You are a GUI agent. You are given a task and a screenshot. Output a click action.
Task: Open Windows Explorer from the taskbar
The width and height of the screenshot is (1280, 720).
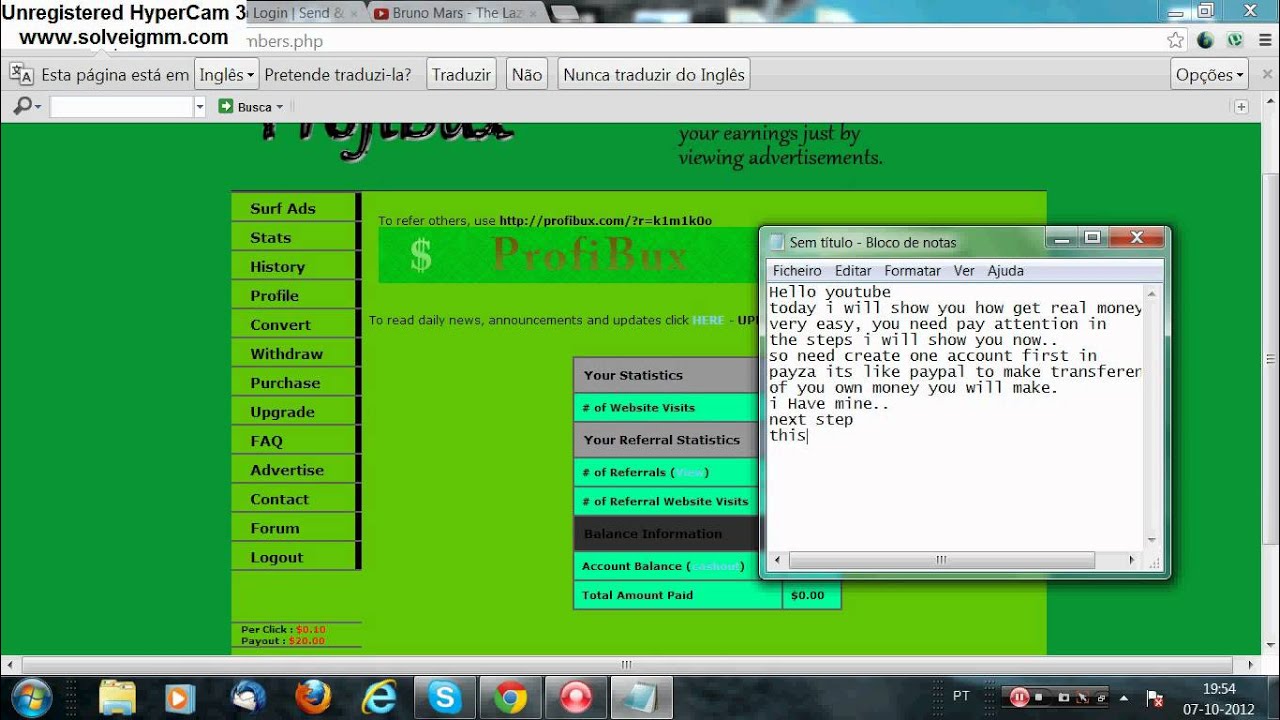(x=117, y=697)
